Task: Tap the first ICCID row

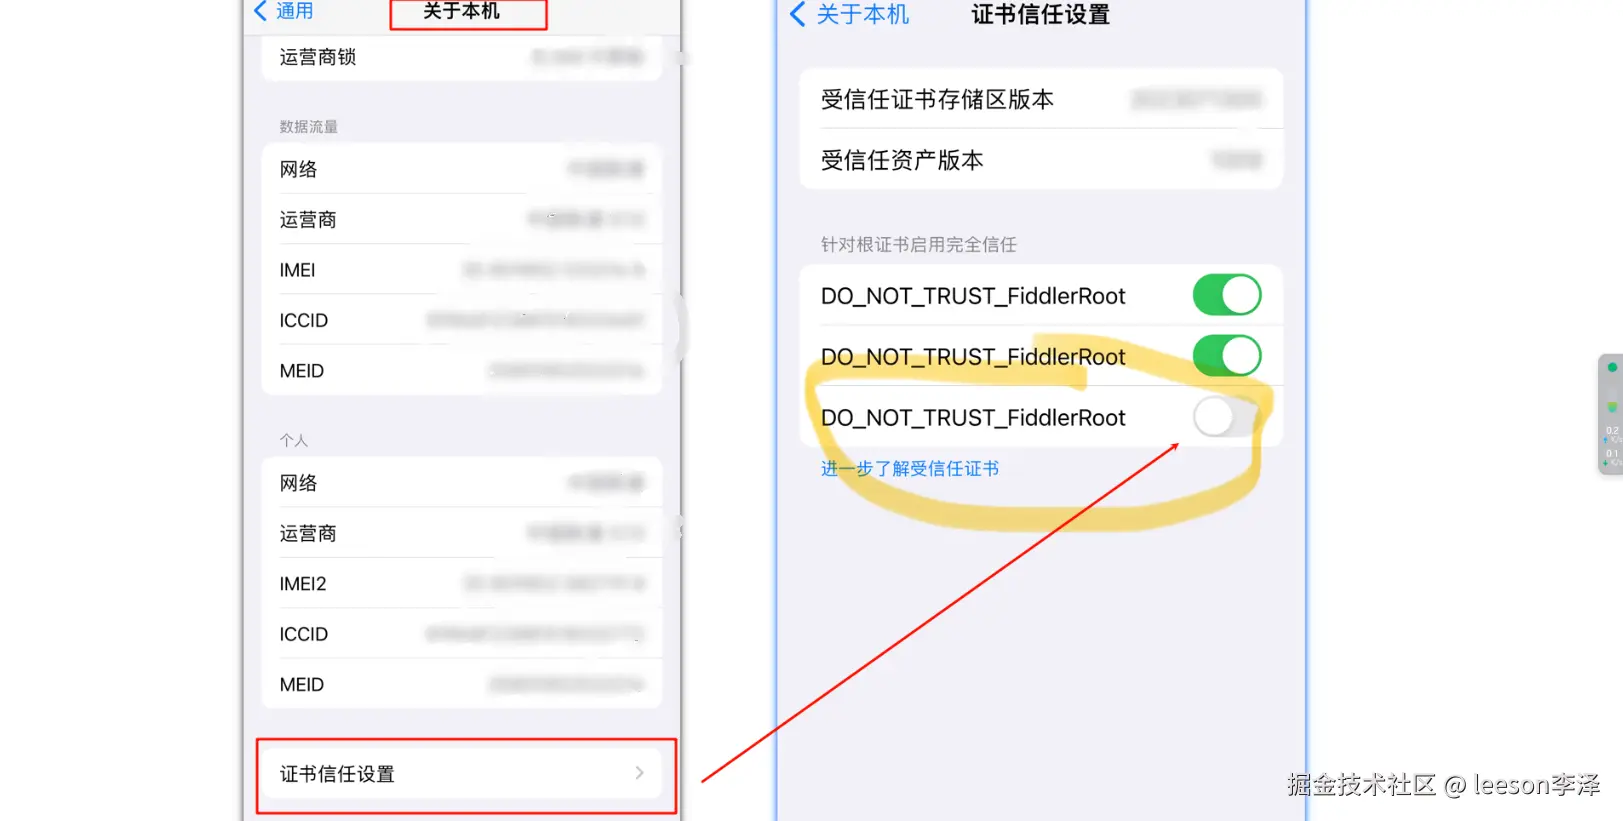Action: click(462, 320)
